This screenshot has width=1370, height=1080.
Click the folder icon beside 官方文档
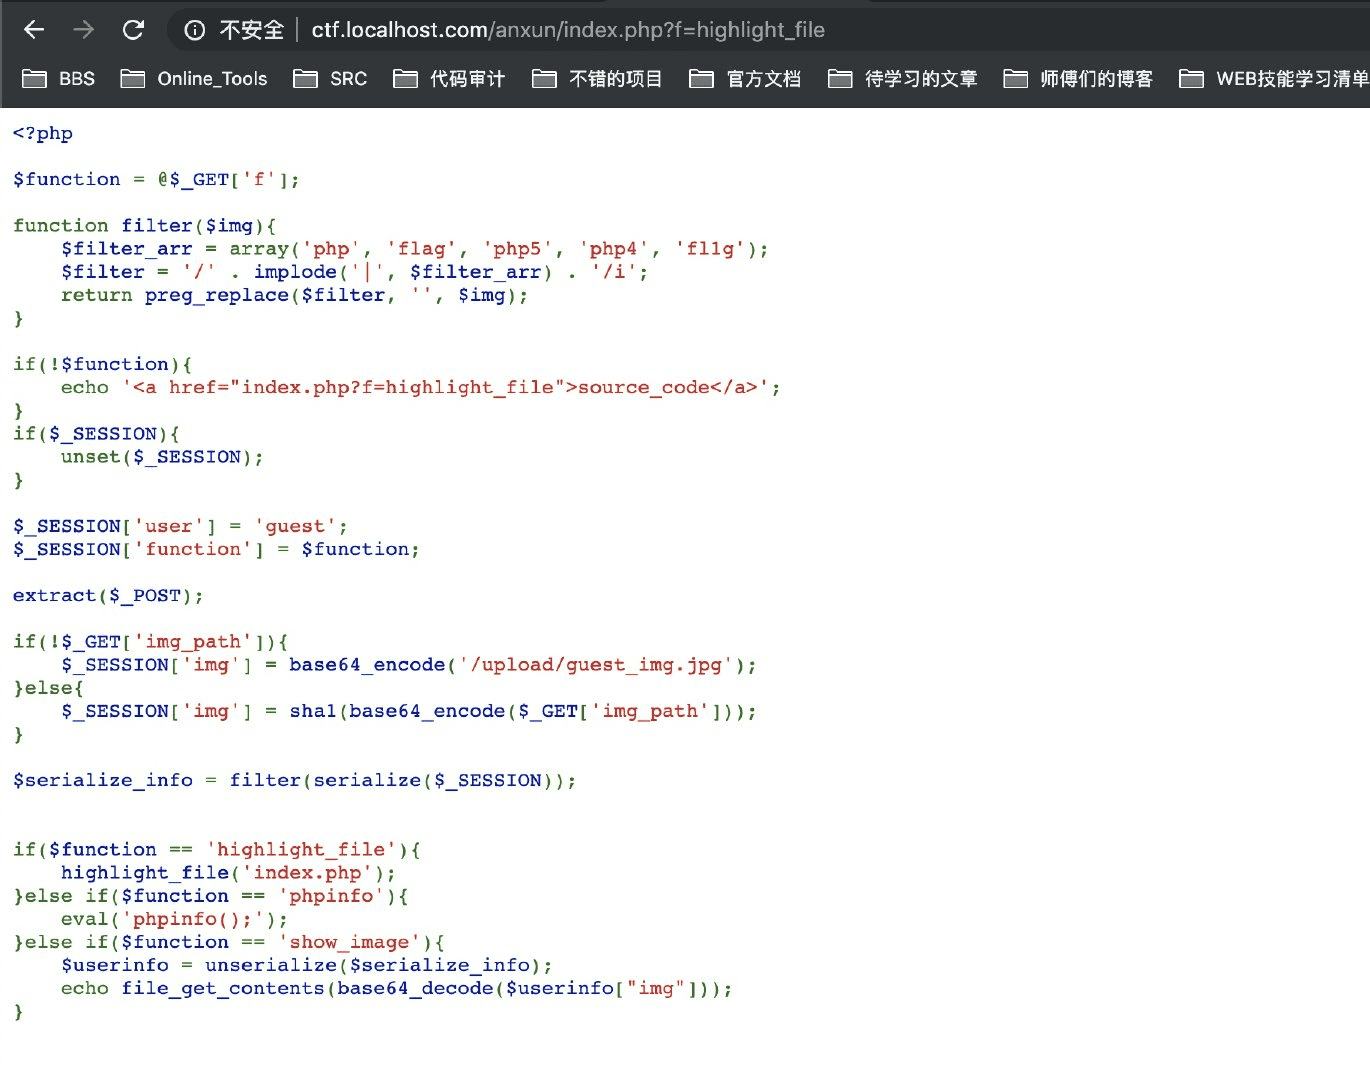click(x=701, y=78)
